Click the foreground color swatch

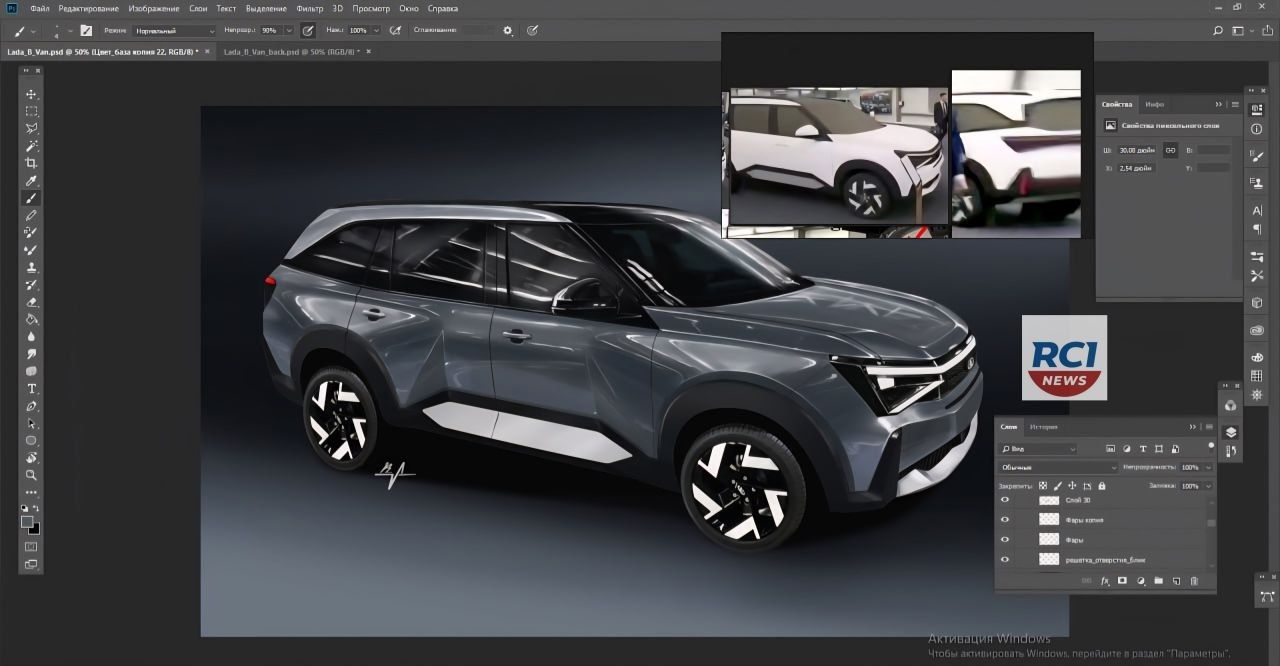(x=27, y=521)
